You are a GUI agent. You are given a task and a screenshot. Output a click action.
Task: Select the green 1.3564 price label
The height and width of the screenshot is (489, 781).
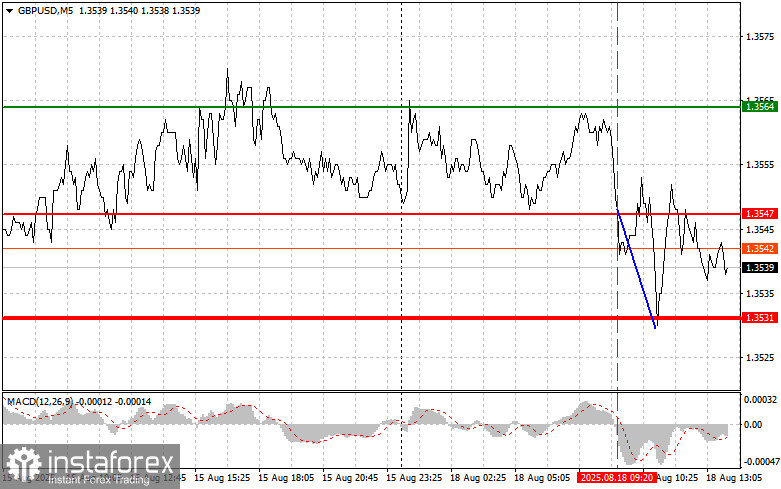pos(759,107)
